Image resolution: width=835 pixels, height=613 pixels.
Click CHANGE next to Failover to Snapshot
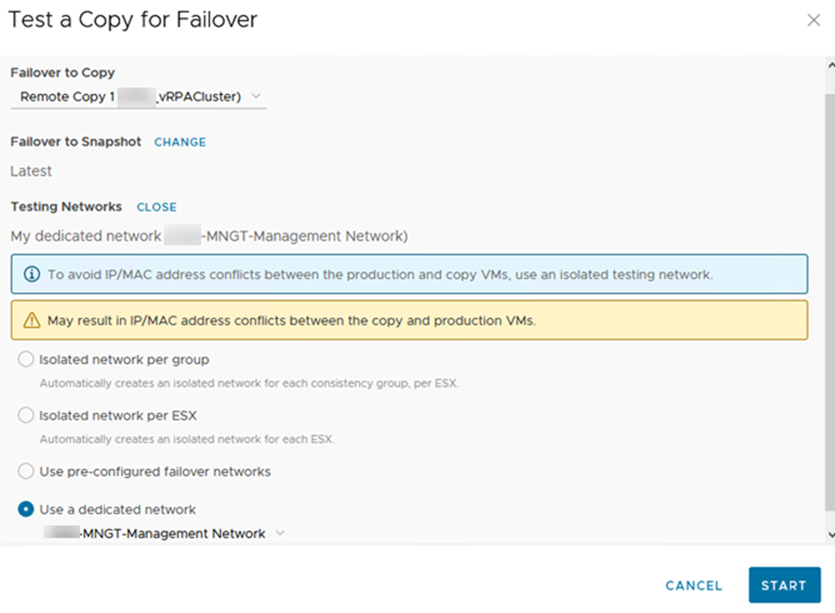coord(180,142)
